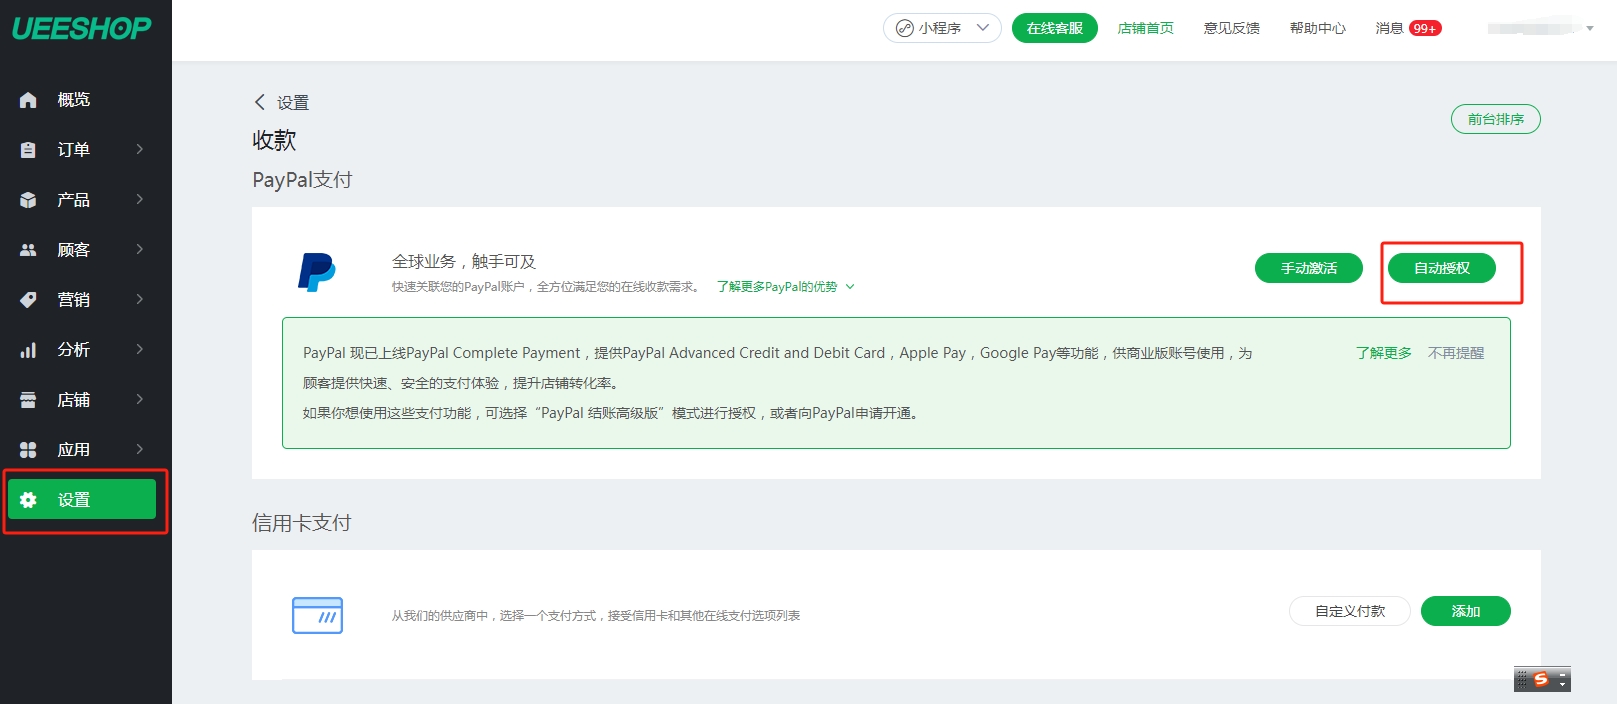The height and width of the screenshot is (704, 1617).
Task: Open 帮助中心 help center
Action: [1318, 28]
